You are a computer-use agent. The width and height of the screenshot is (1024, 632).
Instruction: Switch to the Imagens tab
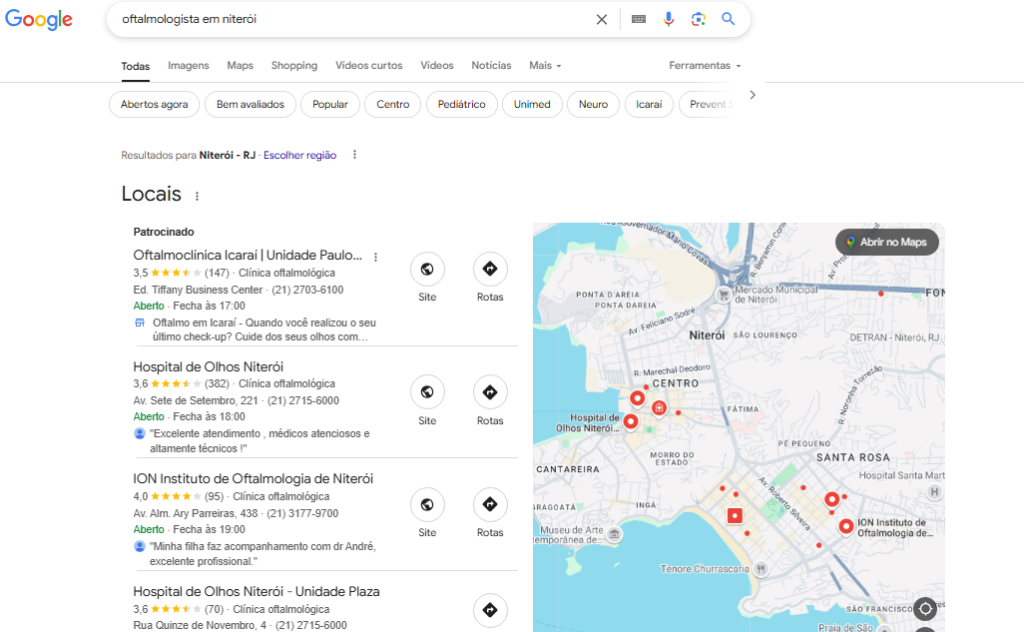click(188, 65)
